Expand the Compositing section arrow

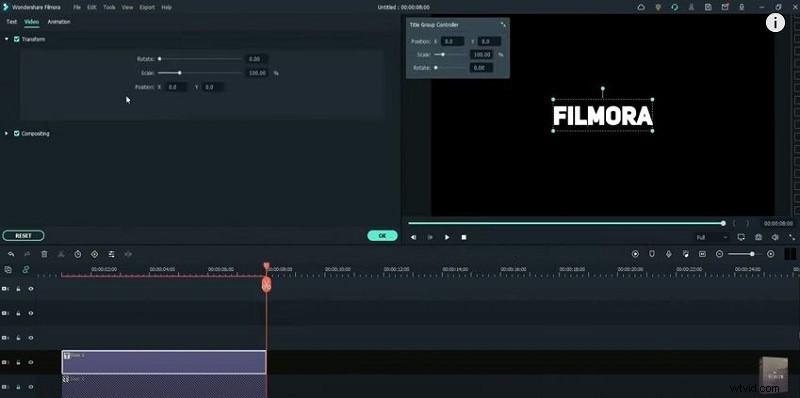click(x=7, y=133)
